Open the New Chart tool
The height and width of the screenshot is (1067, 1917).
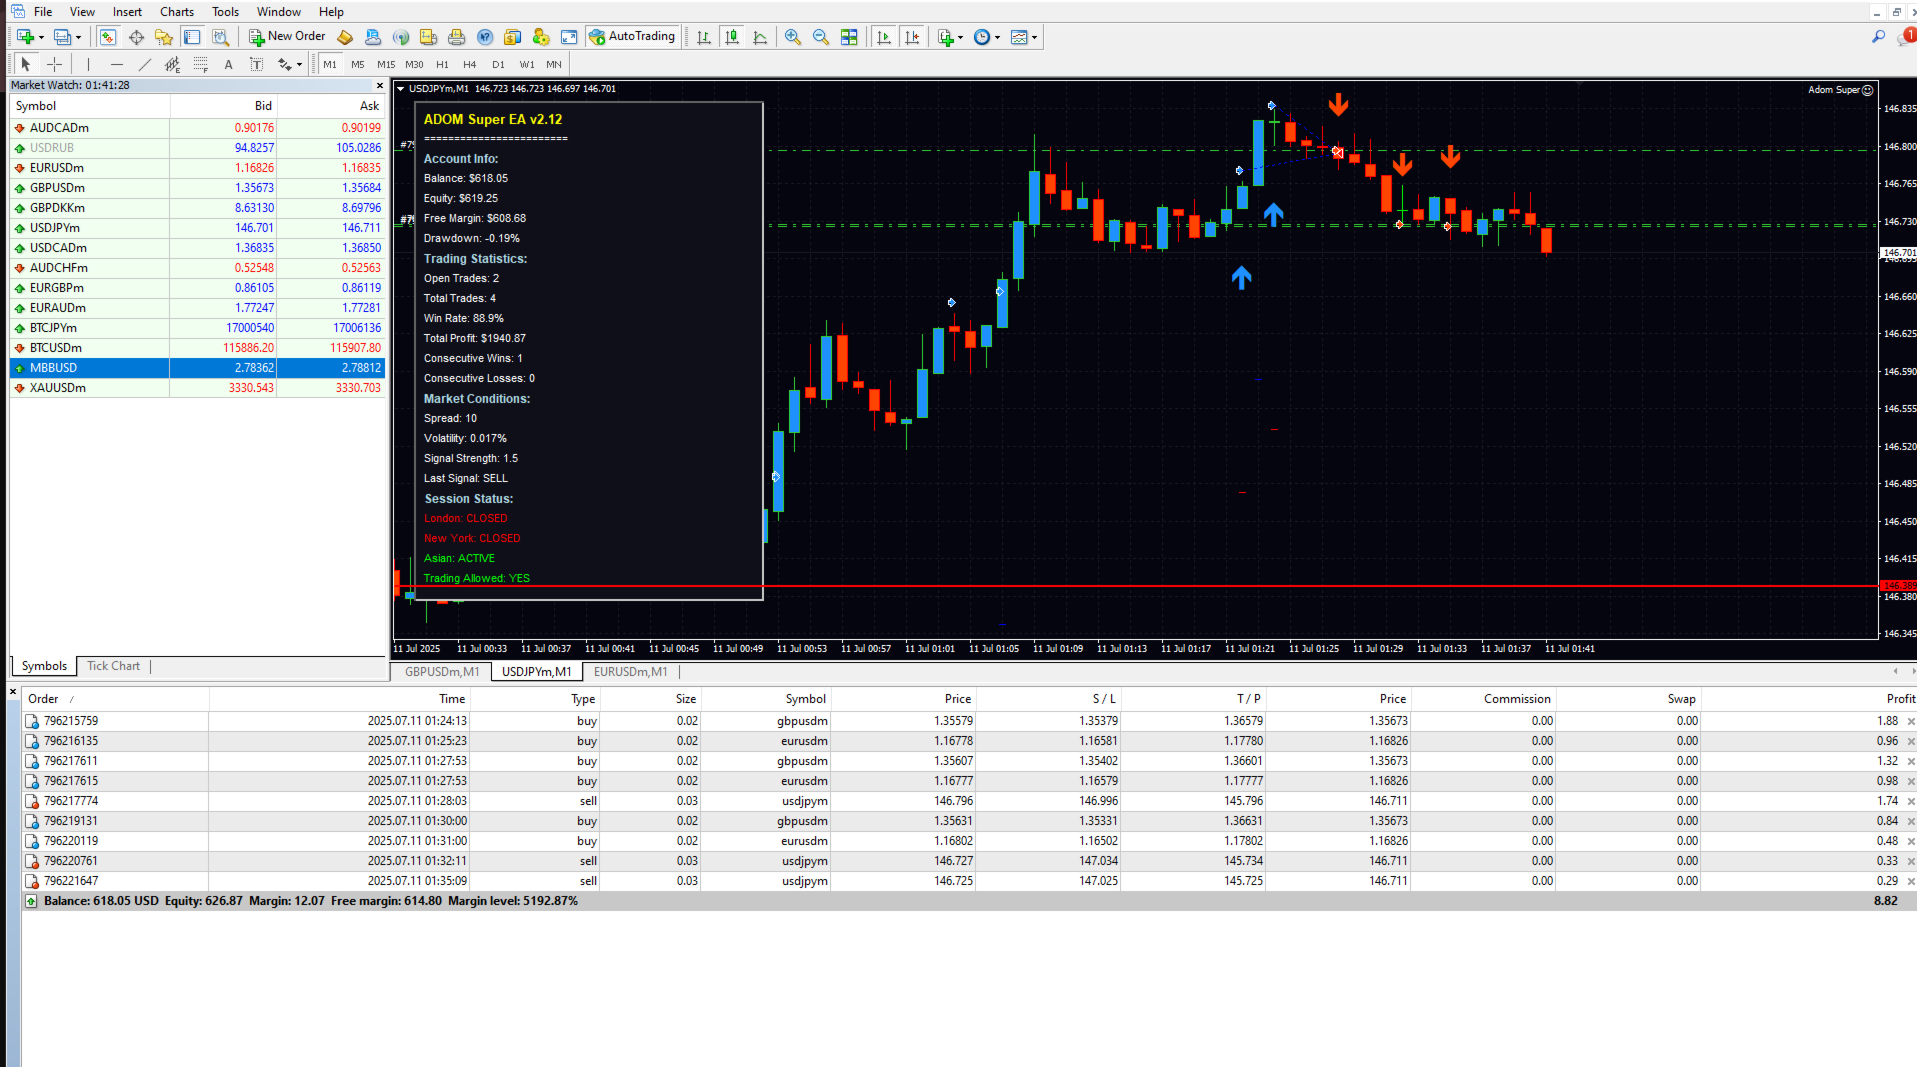point(25,37)
